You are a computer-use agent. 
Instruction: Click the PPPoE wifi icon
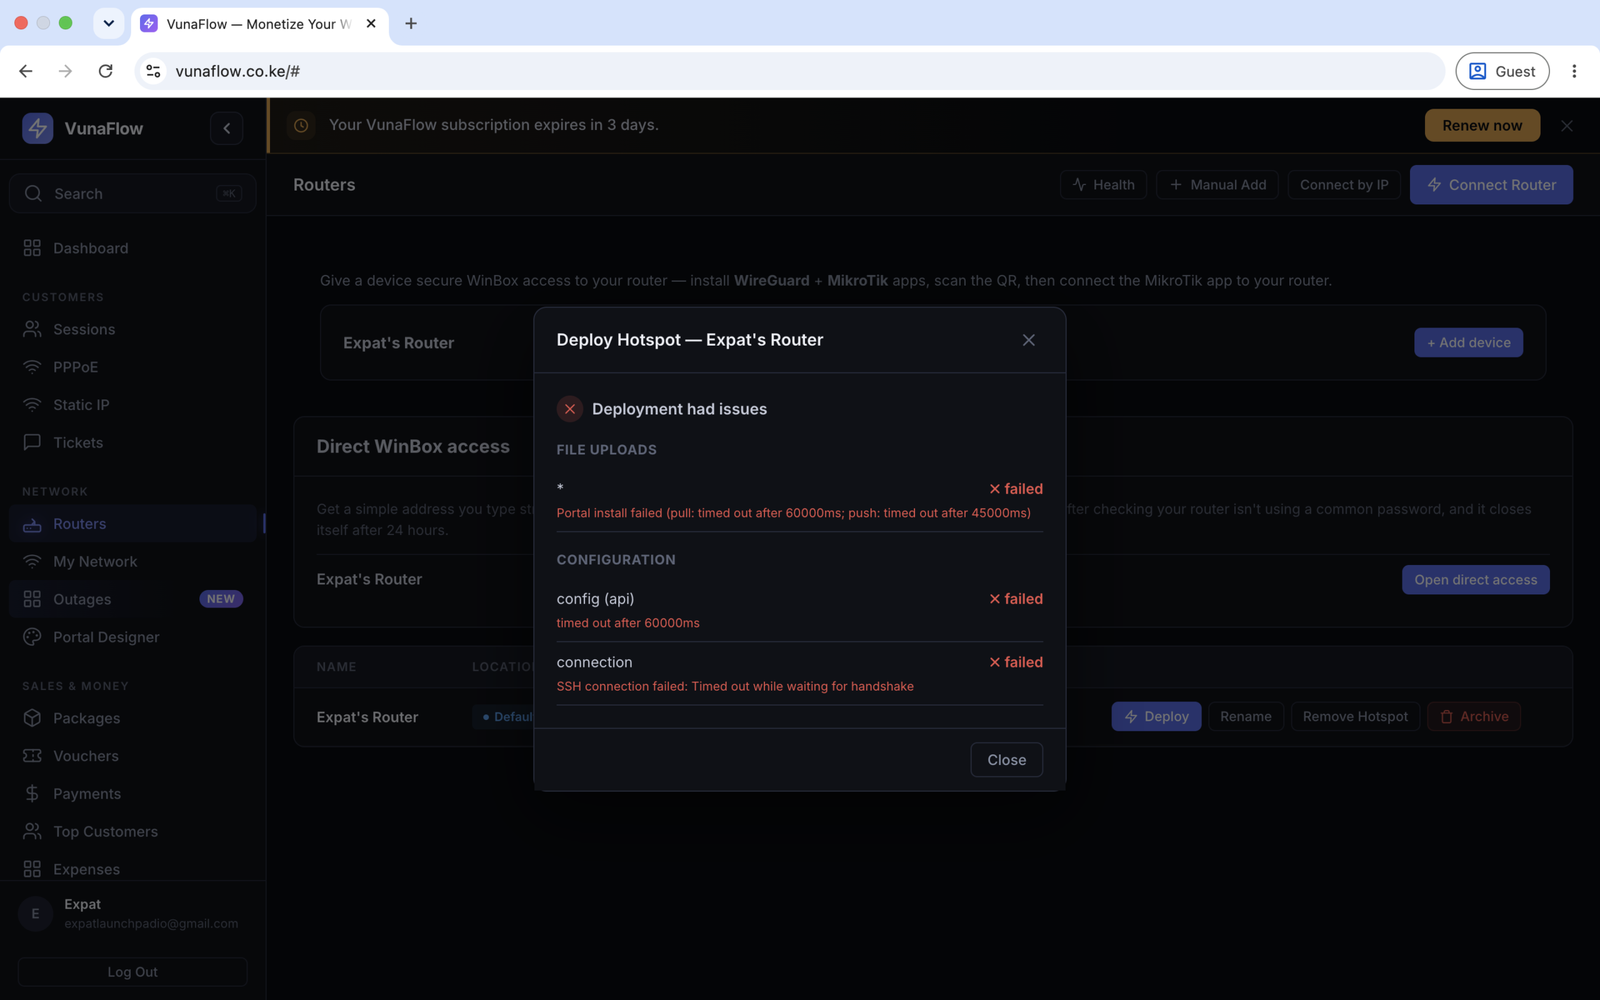[x=32, y=367]
